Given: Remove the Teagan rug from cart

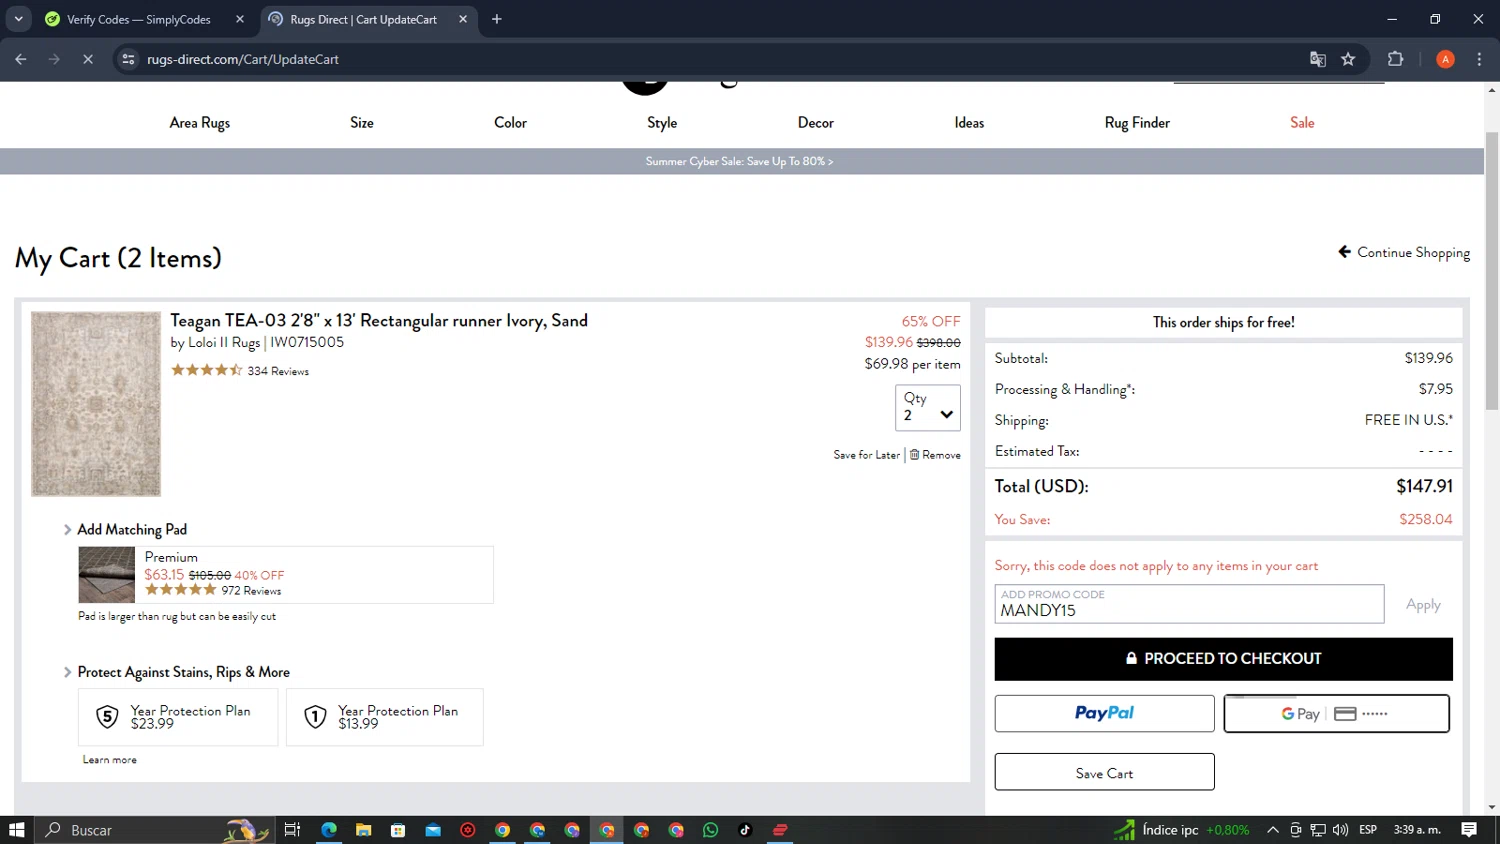Looking at the screenshot, I should point(935,455).
